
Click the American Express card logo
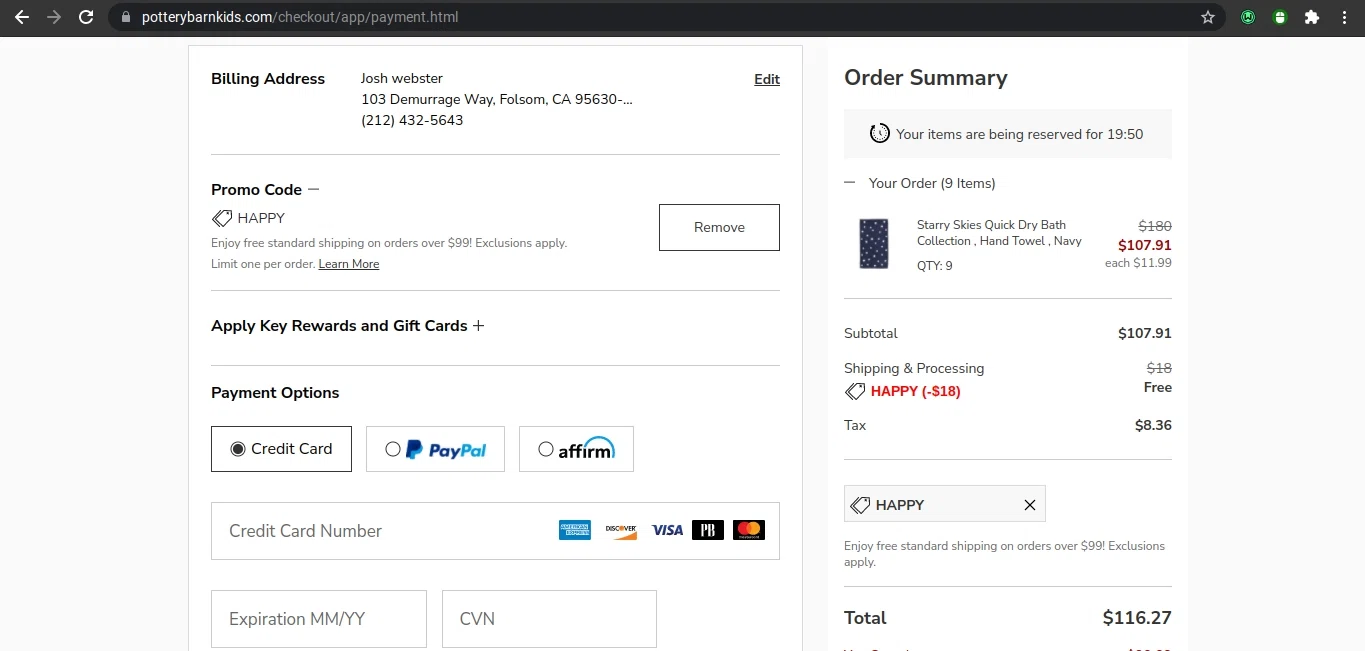pos(575,530)
